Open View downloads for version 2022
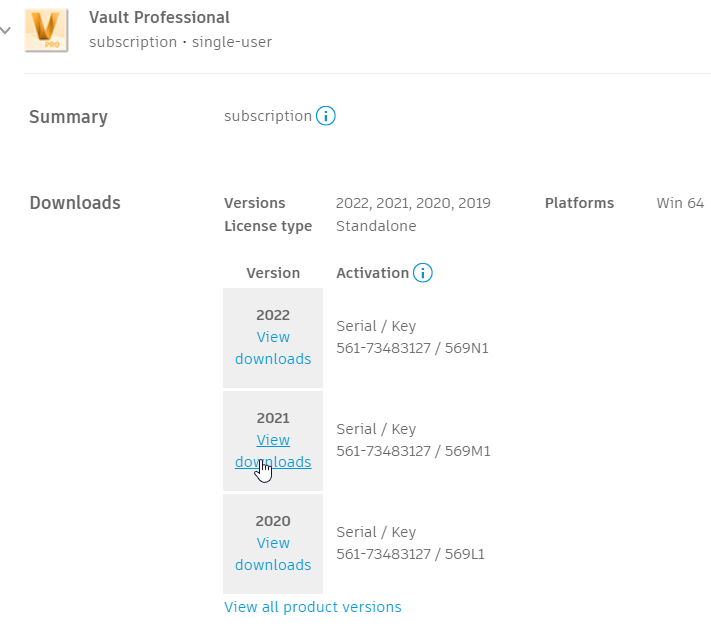The image size is (711, 640). (x=273, y=348)
